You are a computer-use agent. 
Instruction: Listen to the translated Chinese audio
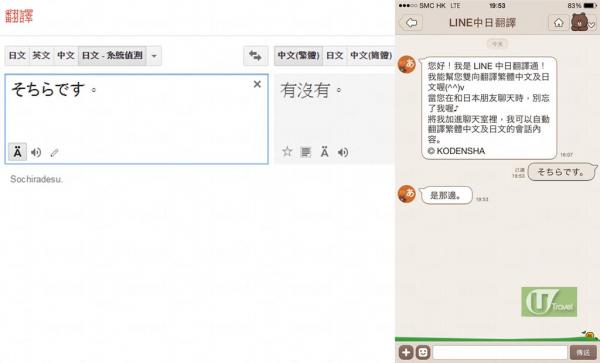tap(343, 152)
